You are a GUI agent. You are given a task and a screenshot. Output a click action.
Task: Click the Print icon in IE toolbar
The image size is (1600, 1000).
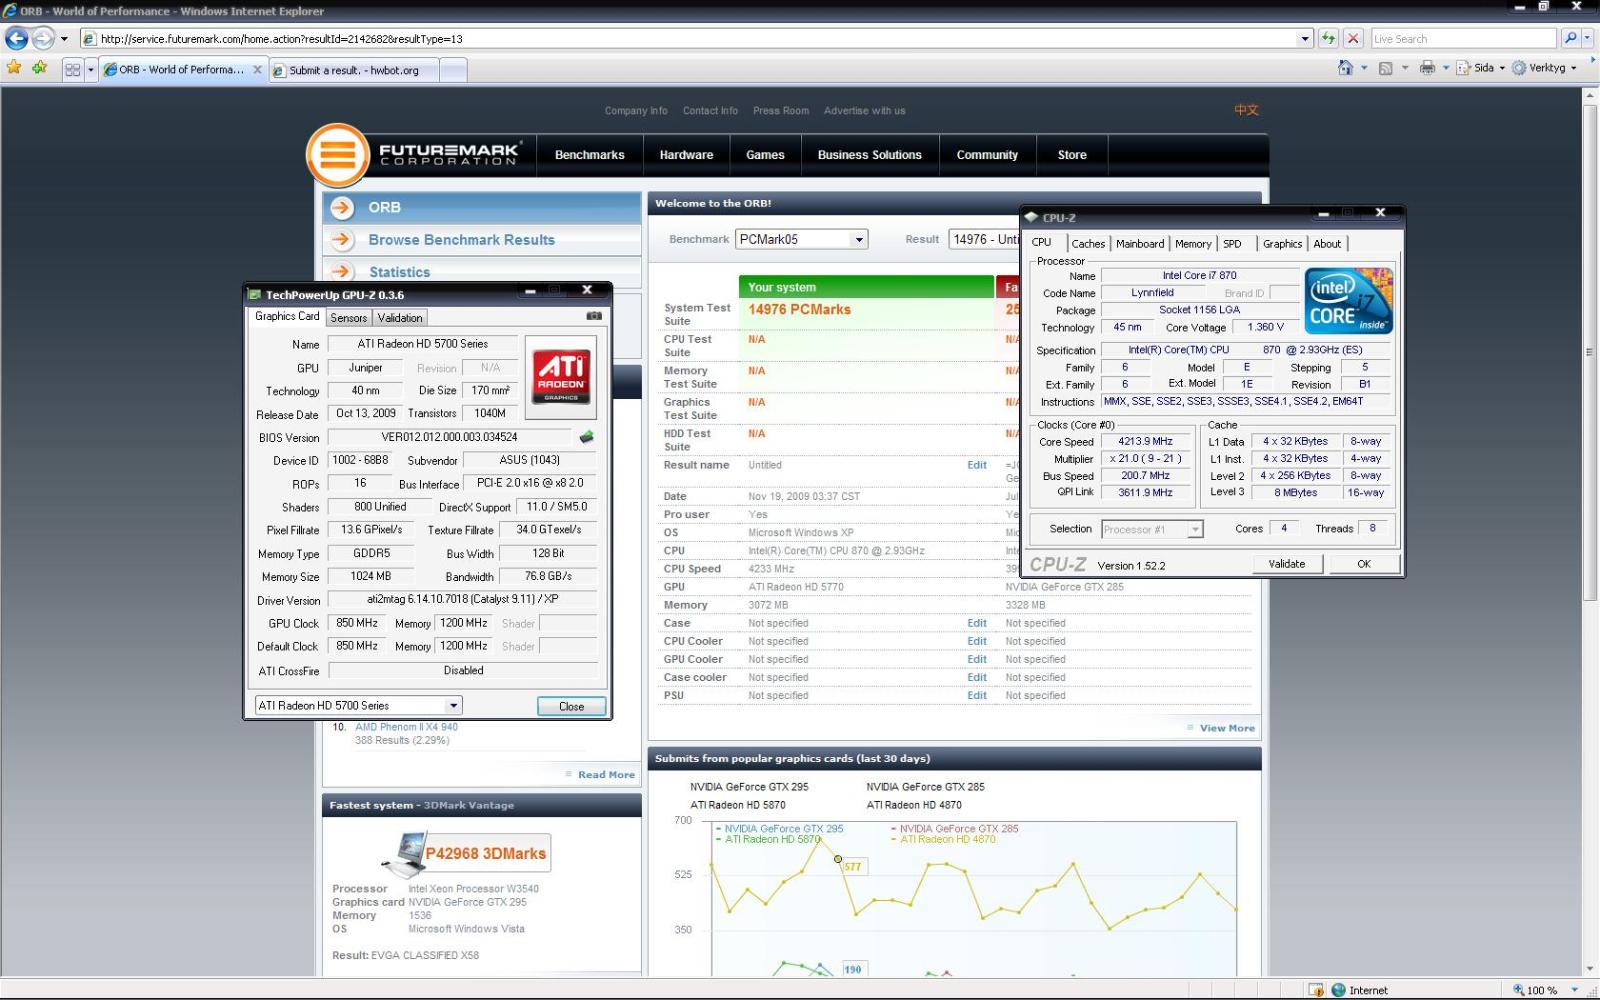click(1427, 68)
